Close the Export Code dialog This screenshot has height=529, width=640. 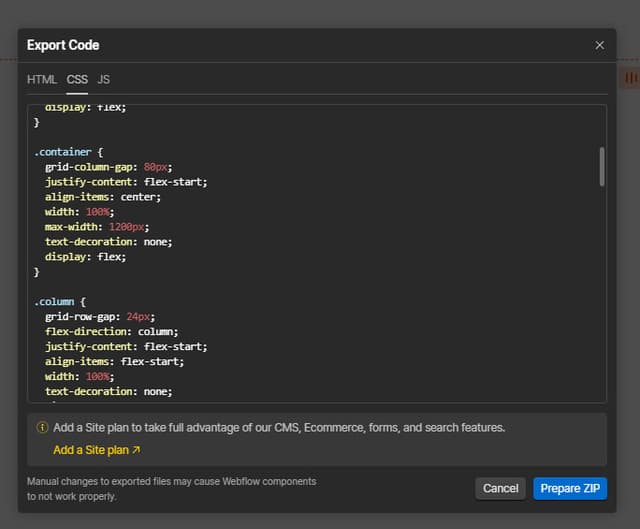599,45
